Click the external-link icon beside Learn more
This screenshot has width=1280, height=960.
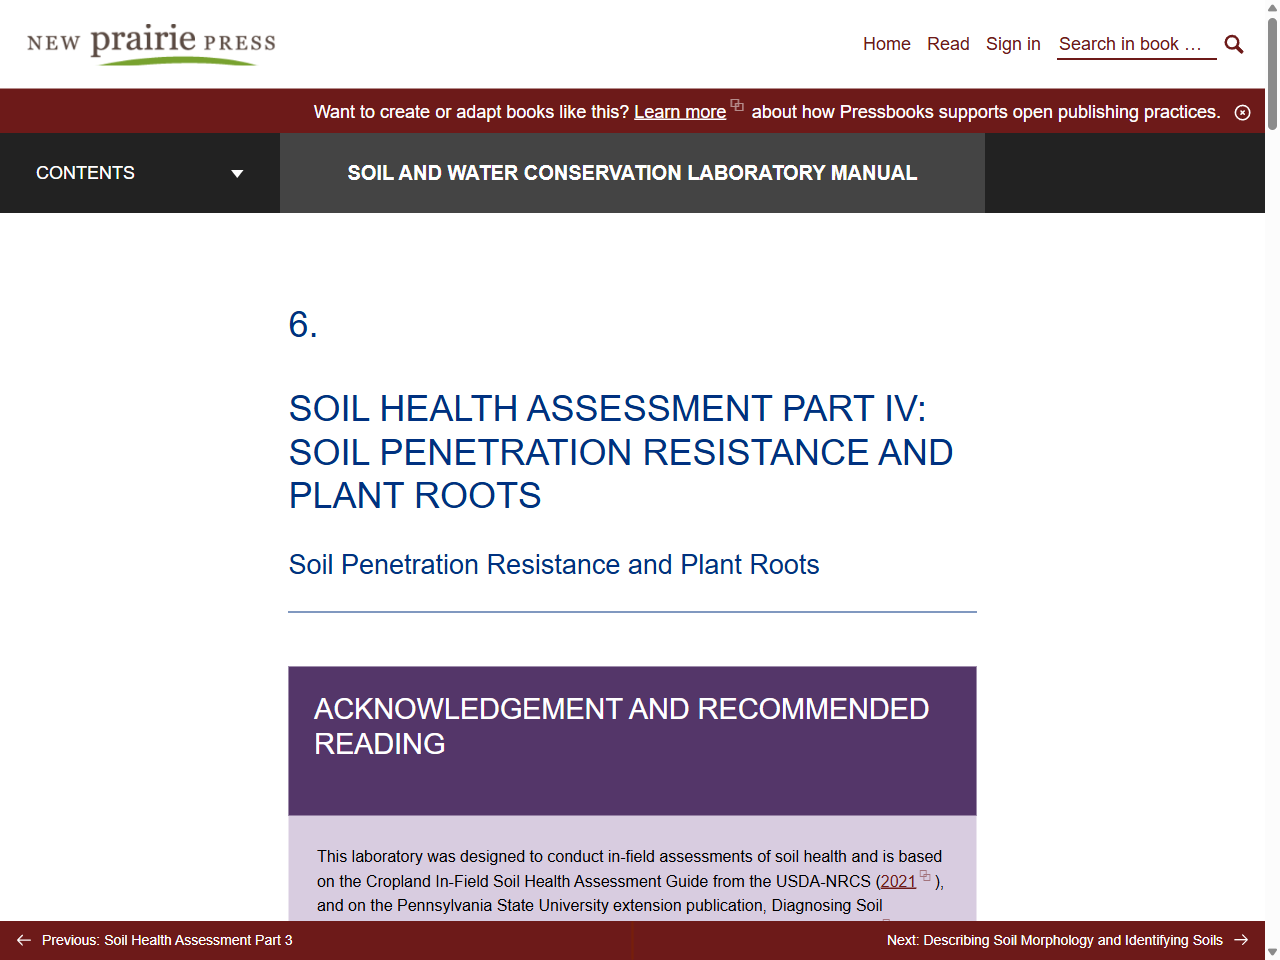pyautogui.click(x=737, y=105)
